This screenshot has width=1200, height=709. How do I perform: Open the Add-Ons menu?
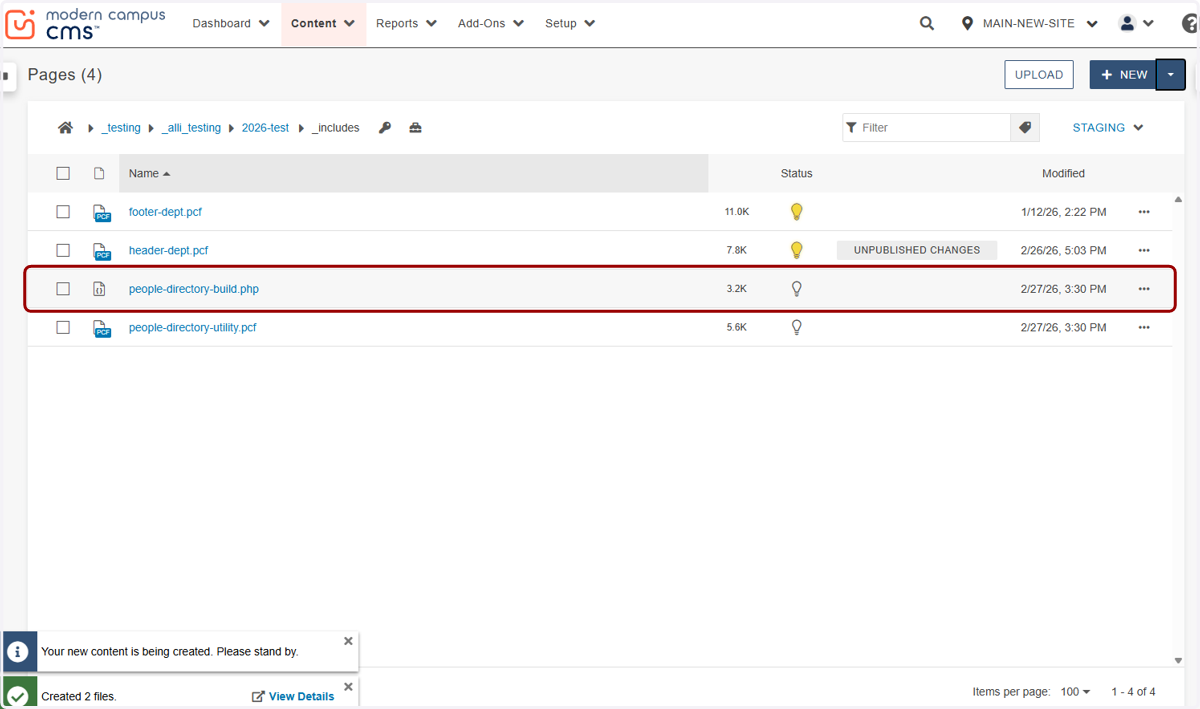coord(490,23)
